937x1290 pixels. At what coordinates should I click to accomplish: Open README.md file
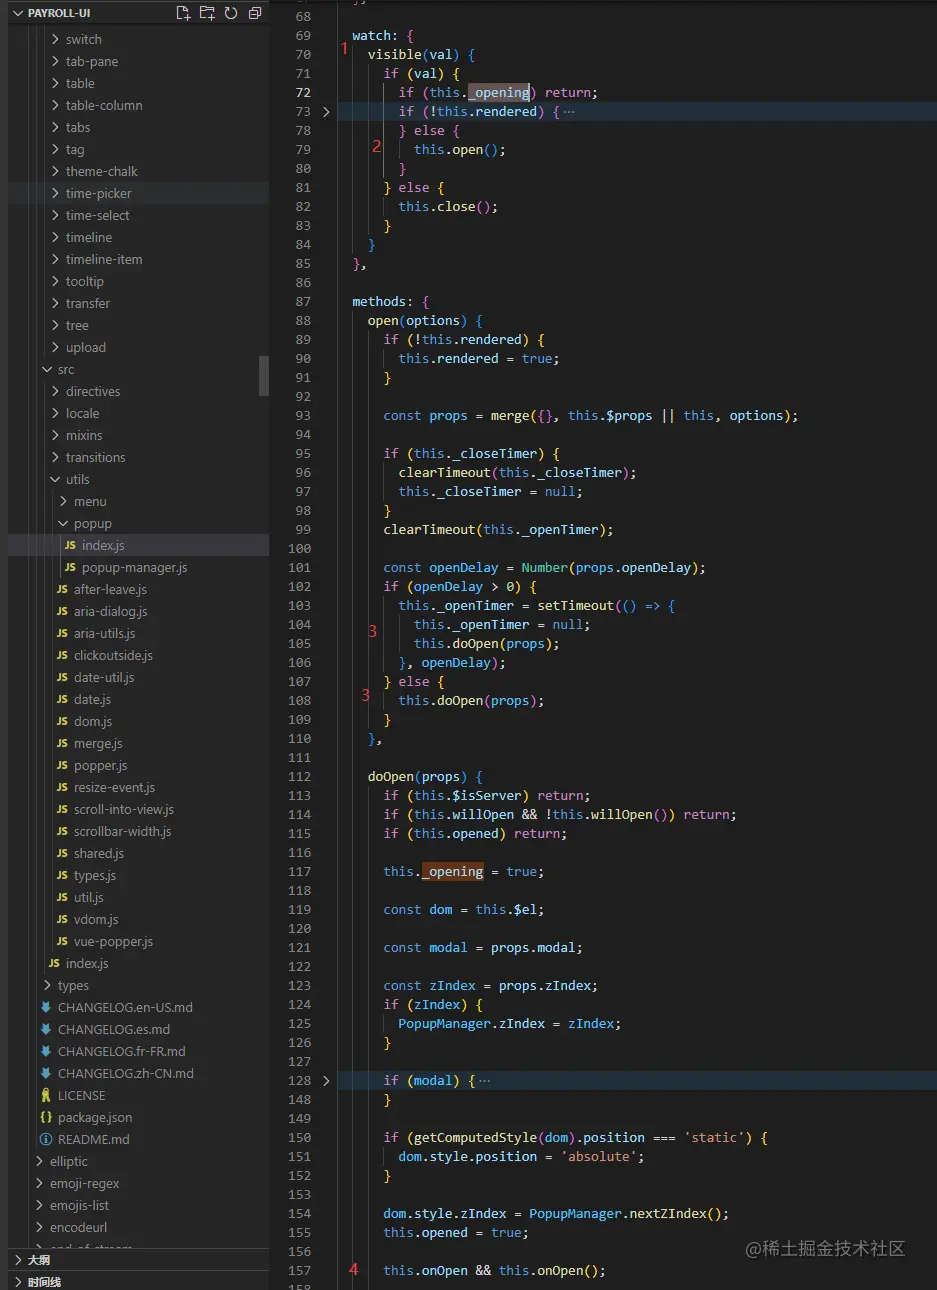[94, 1139]
